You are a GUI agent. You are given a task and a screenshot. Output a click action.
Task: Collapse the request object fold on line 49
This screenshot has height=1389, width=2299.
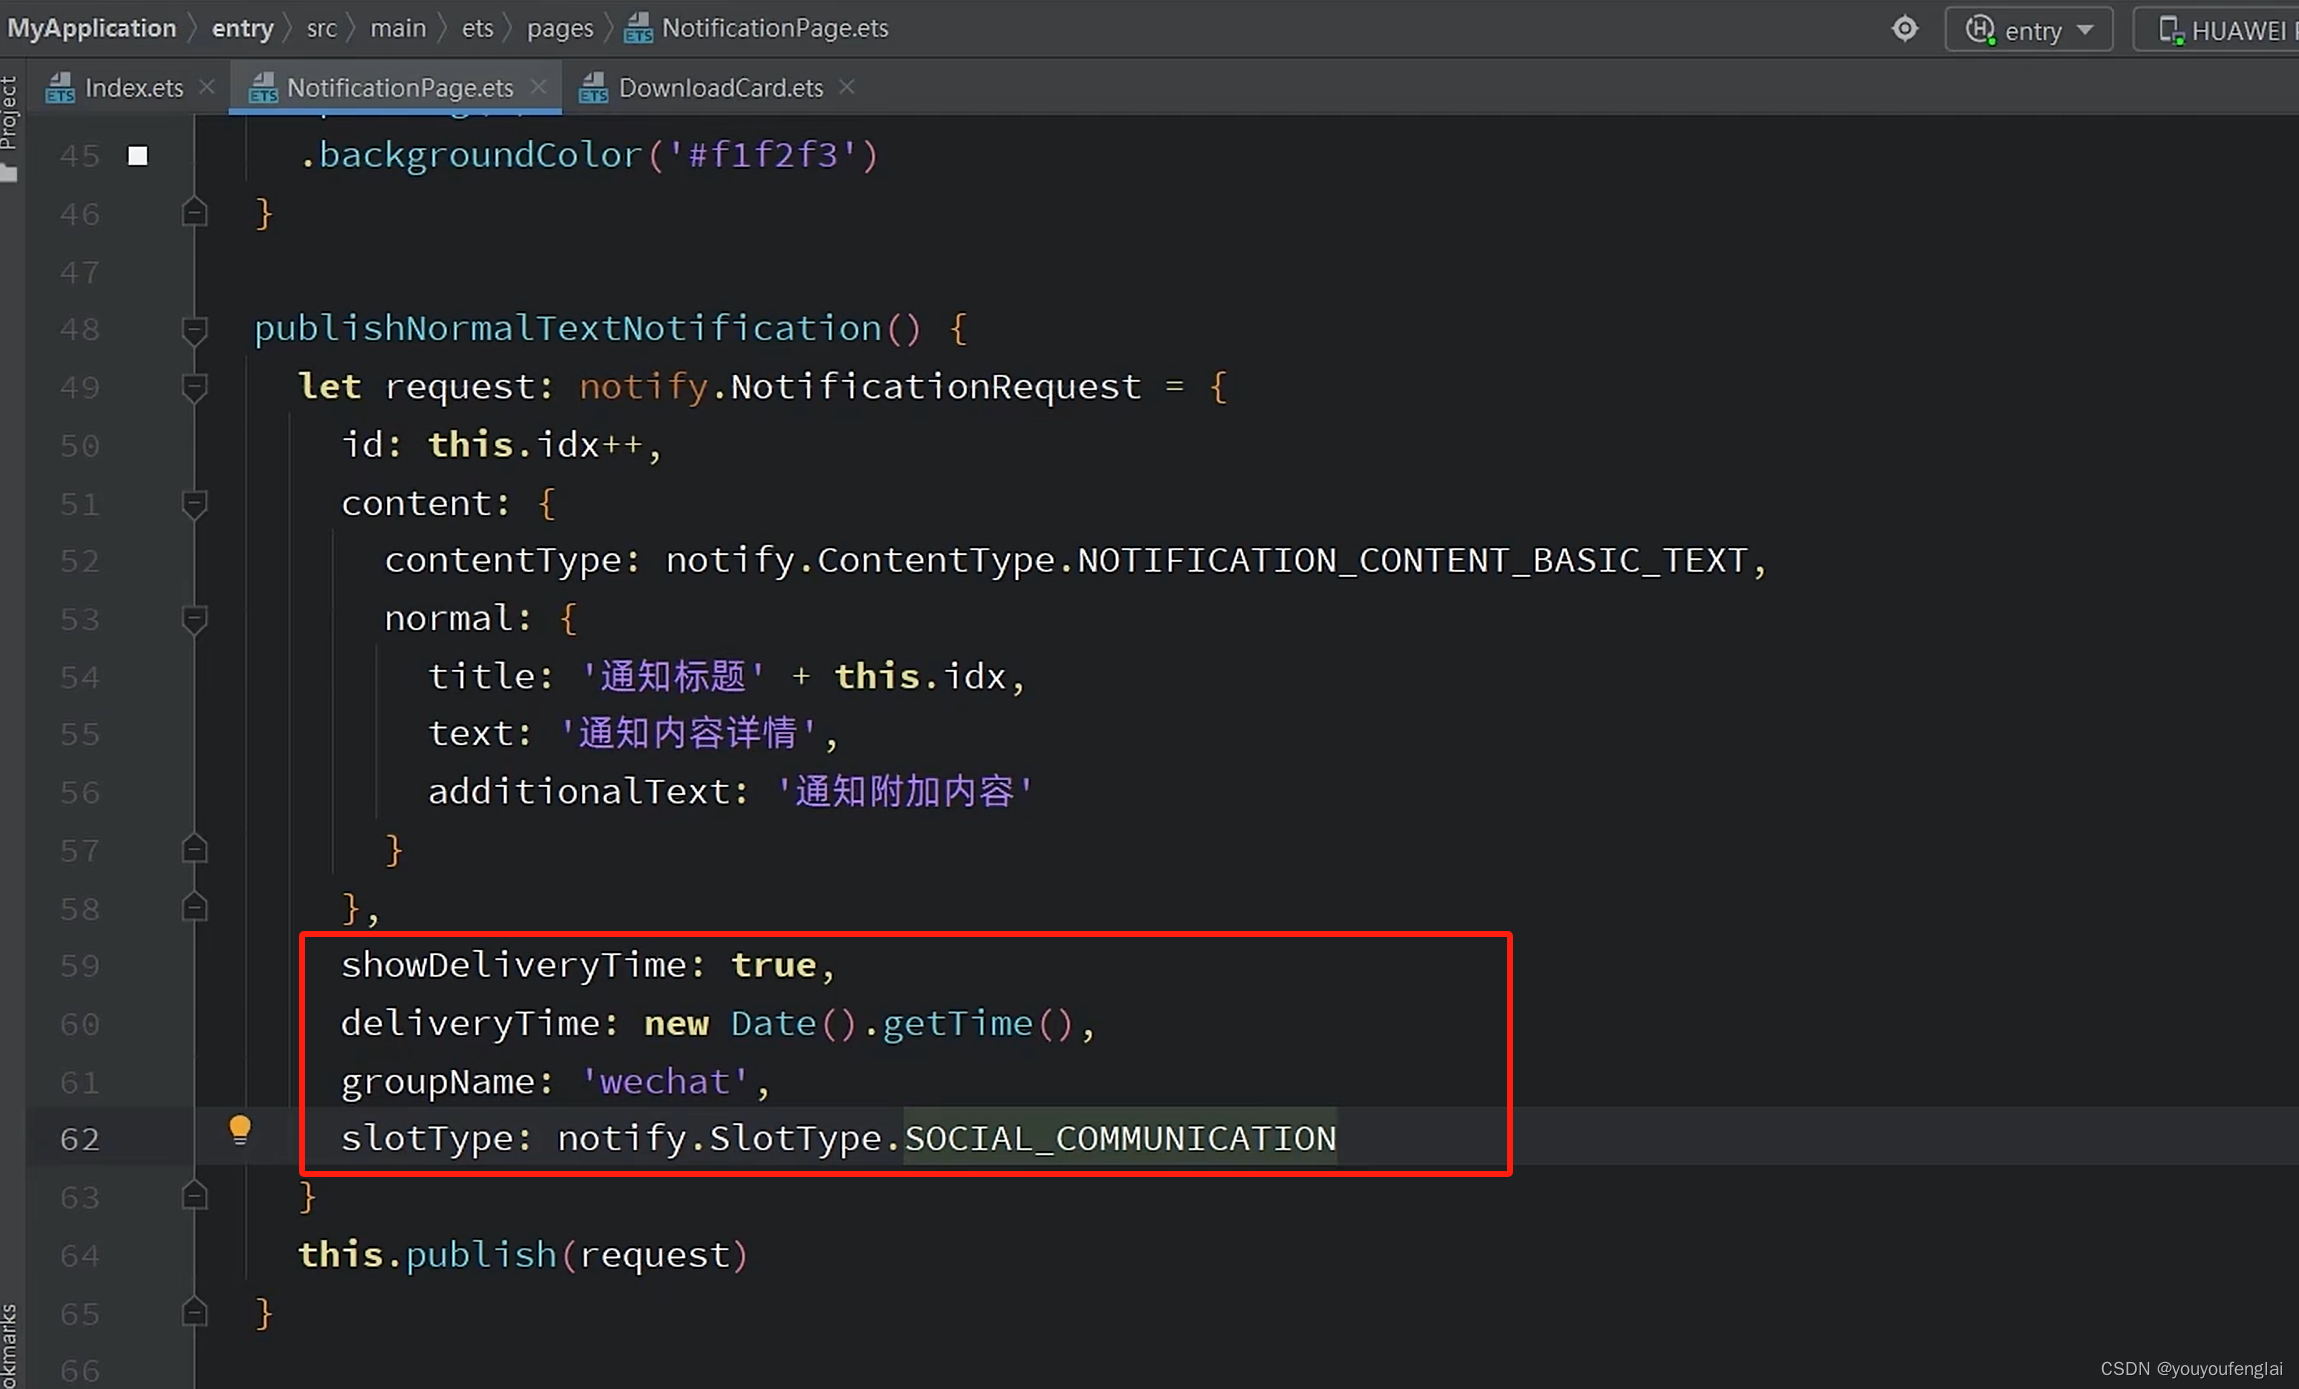(195, 387)
